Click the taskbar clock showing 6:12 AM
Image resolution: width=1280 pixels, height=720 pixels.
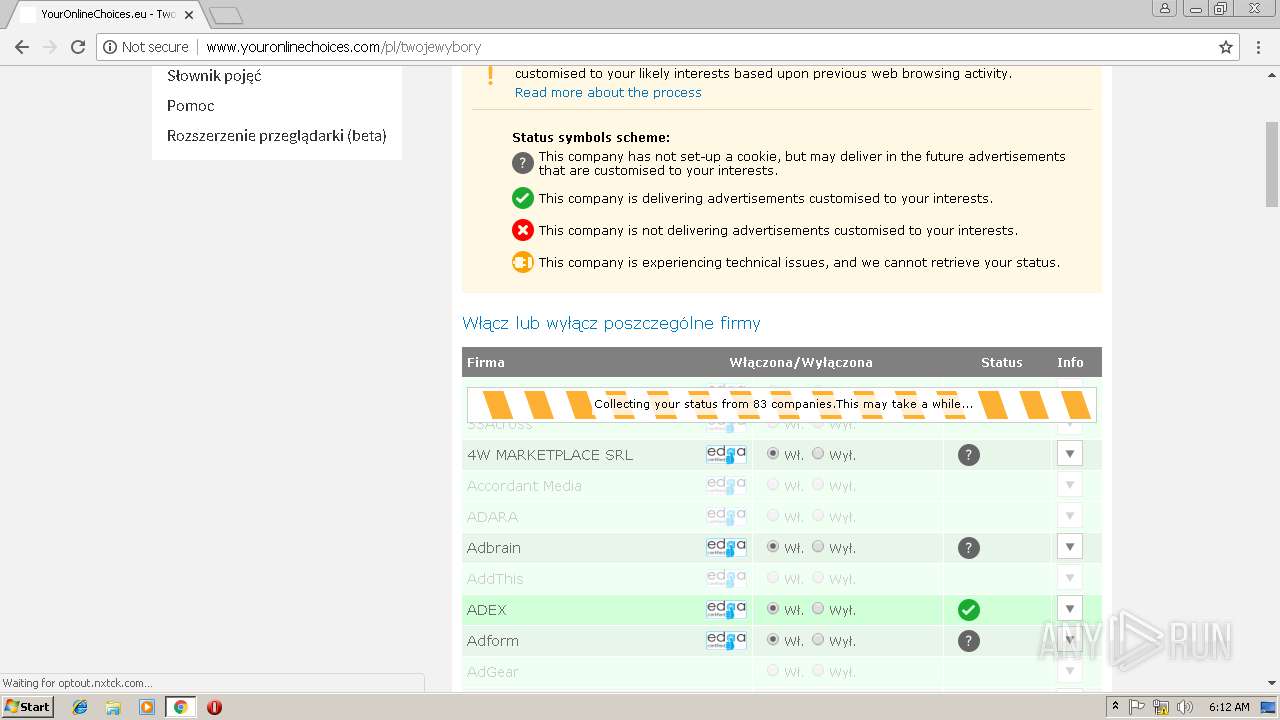1229,707
